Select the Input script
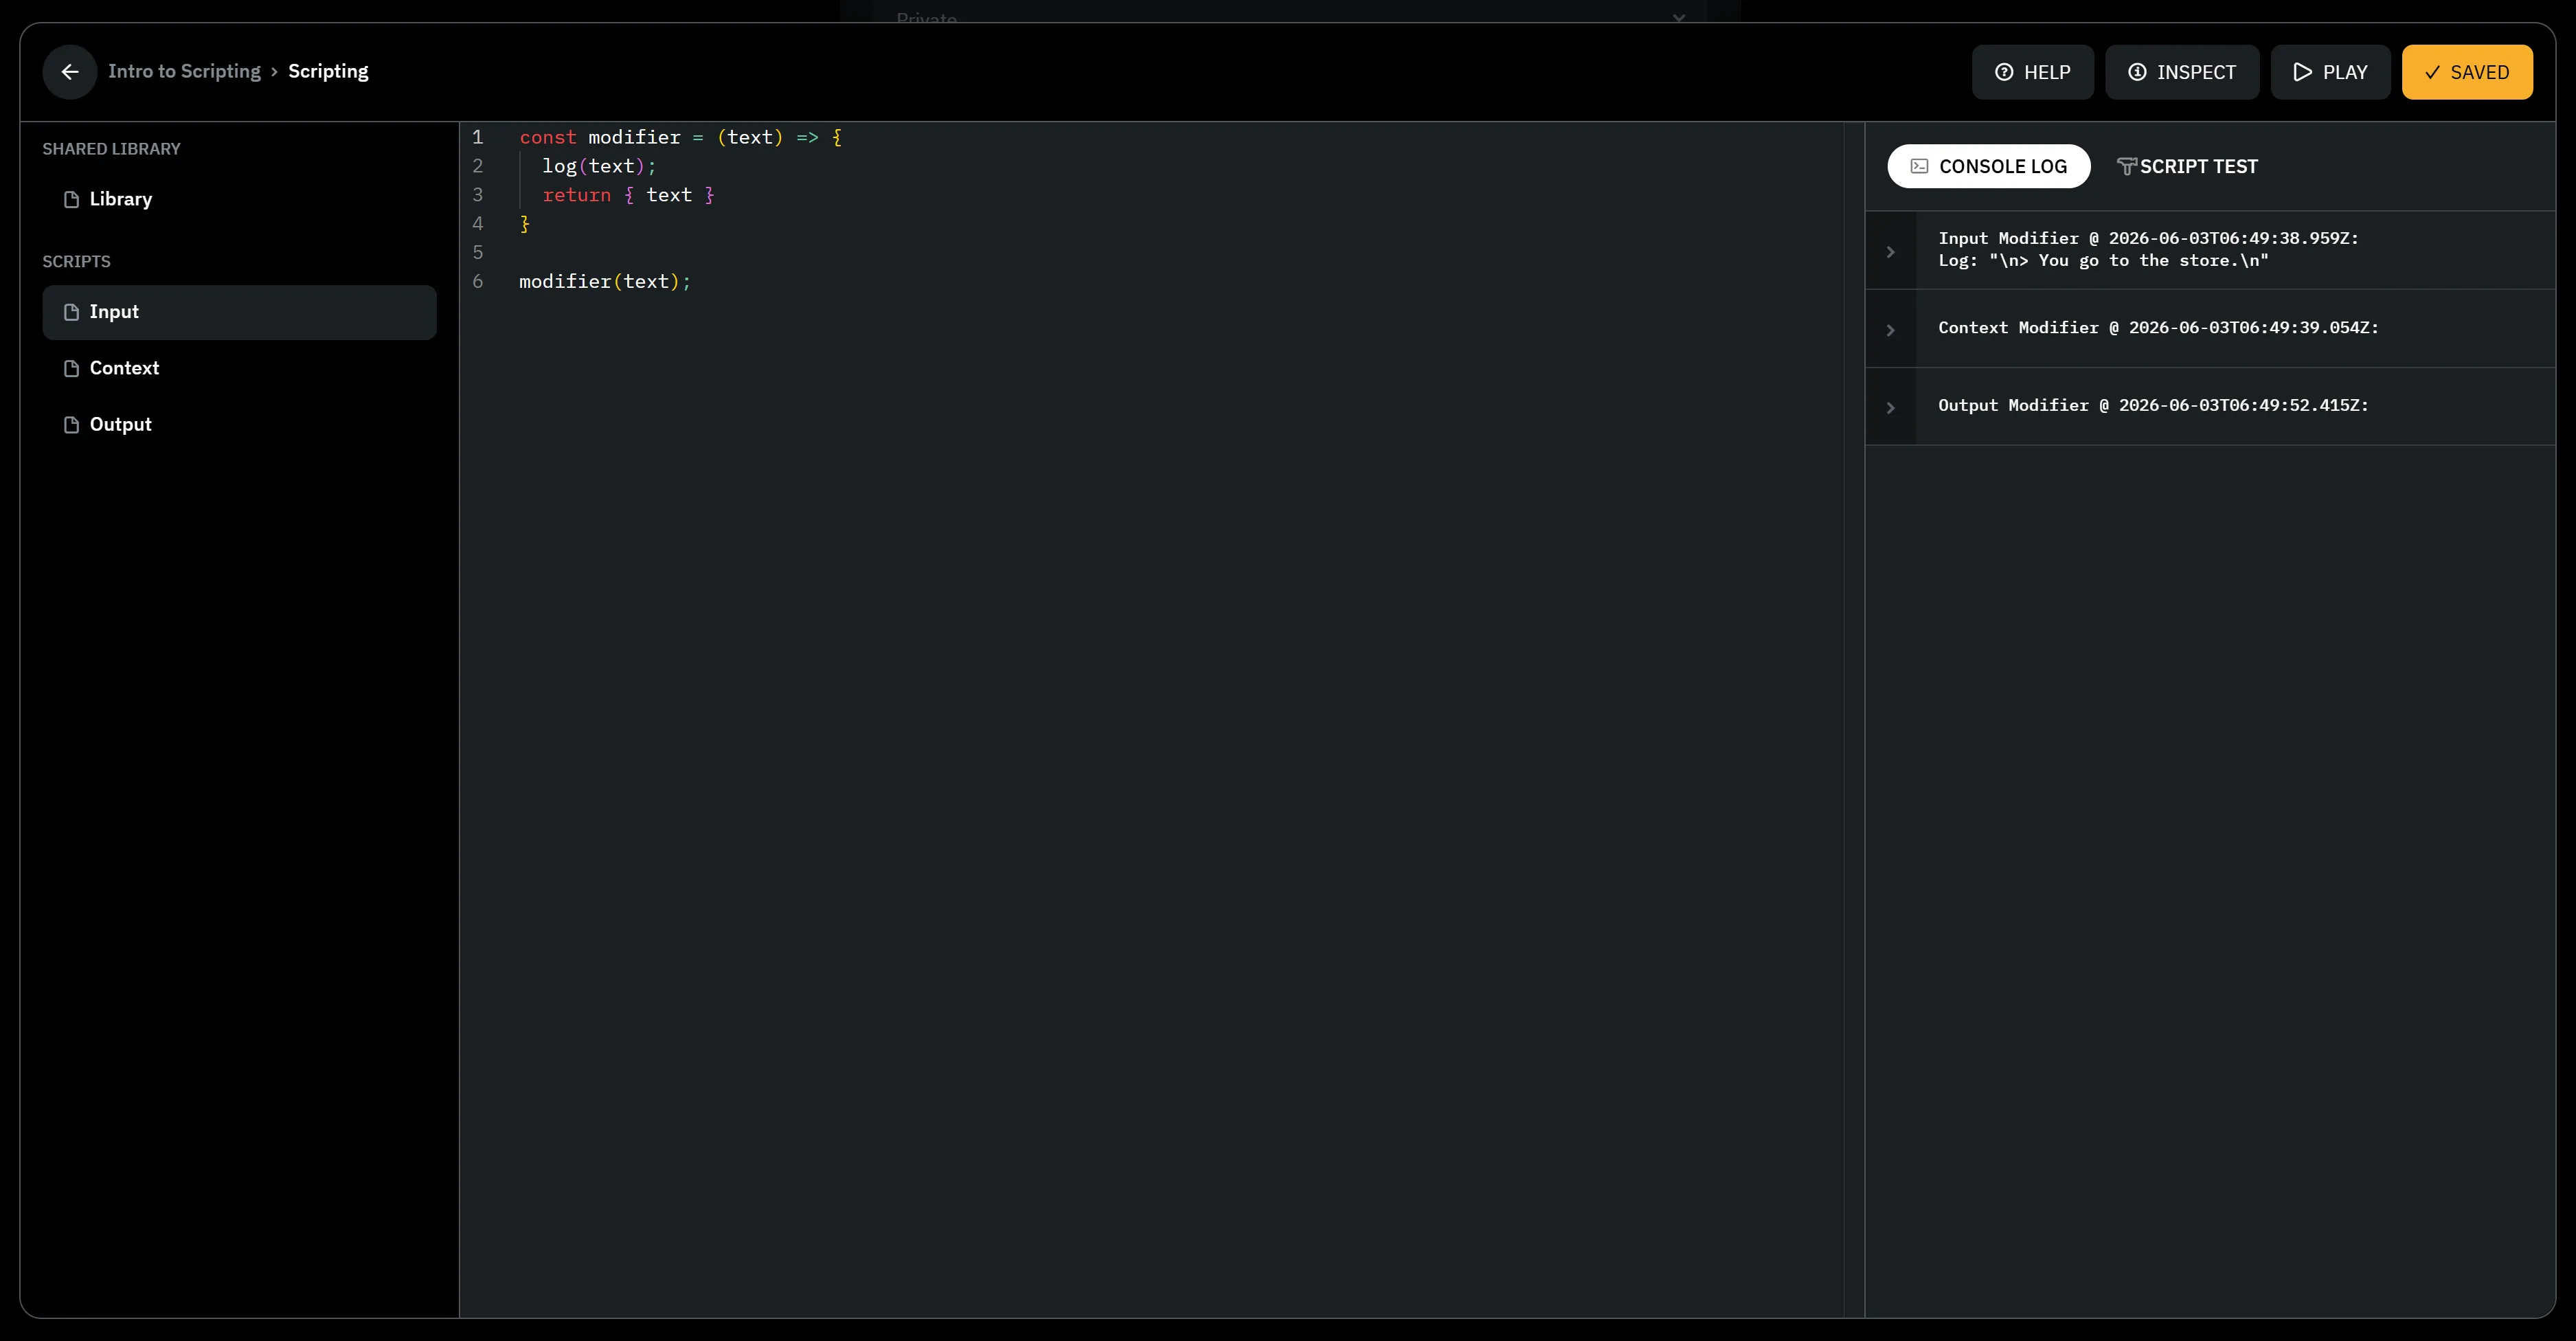The image size is (2576, 1341). click(239, 312)
